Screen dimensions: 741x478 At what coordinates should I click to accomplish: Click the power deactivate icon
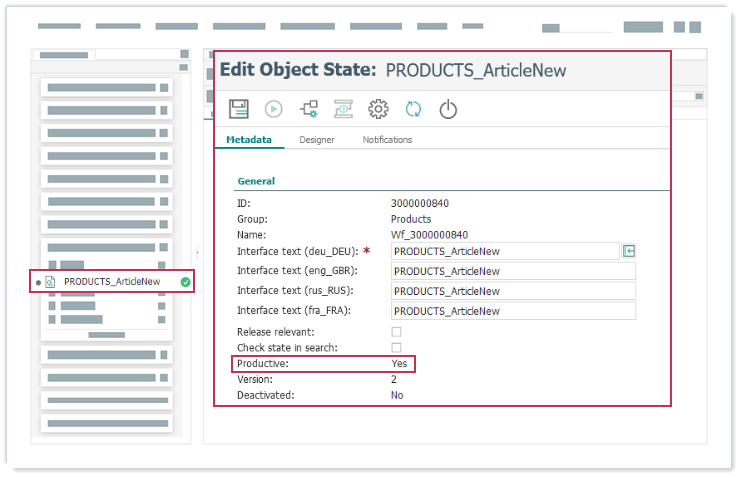[448, 109]
